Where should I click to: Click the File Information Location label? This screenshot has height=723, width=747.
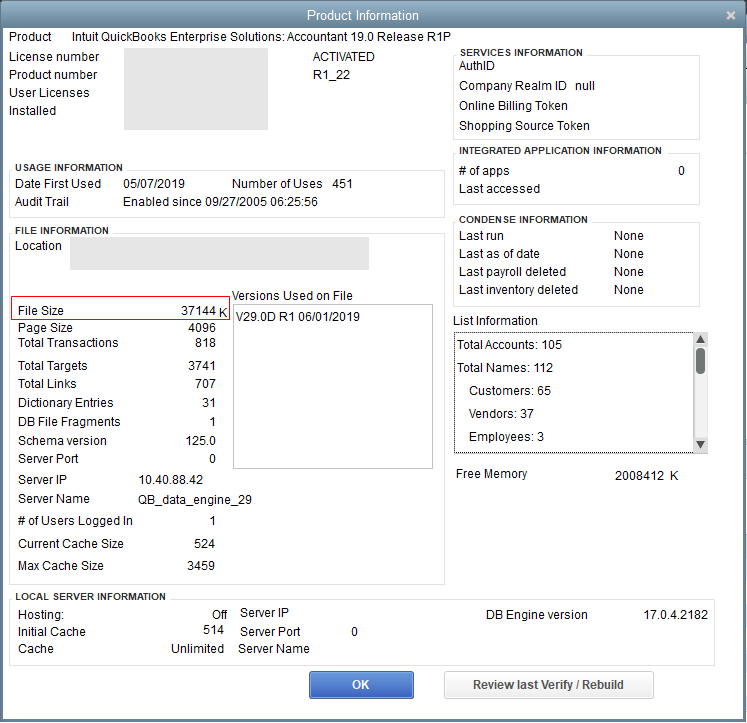coord(39,246)
